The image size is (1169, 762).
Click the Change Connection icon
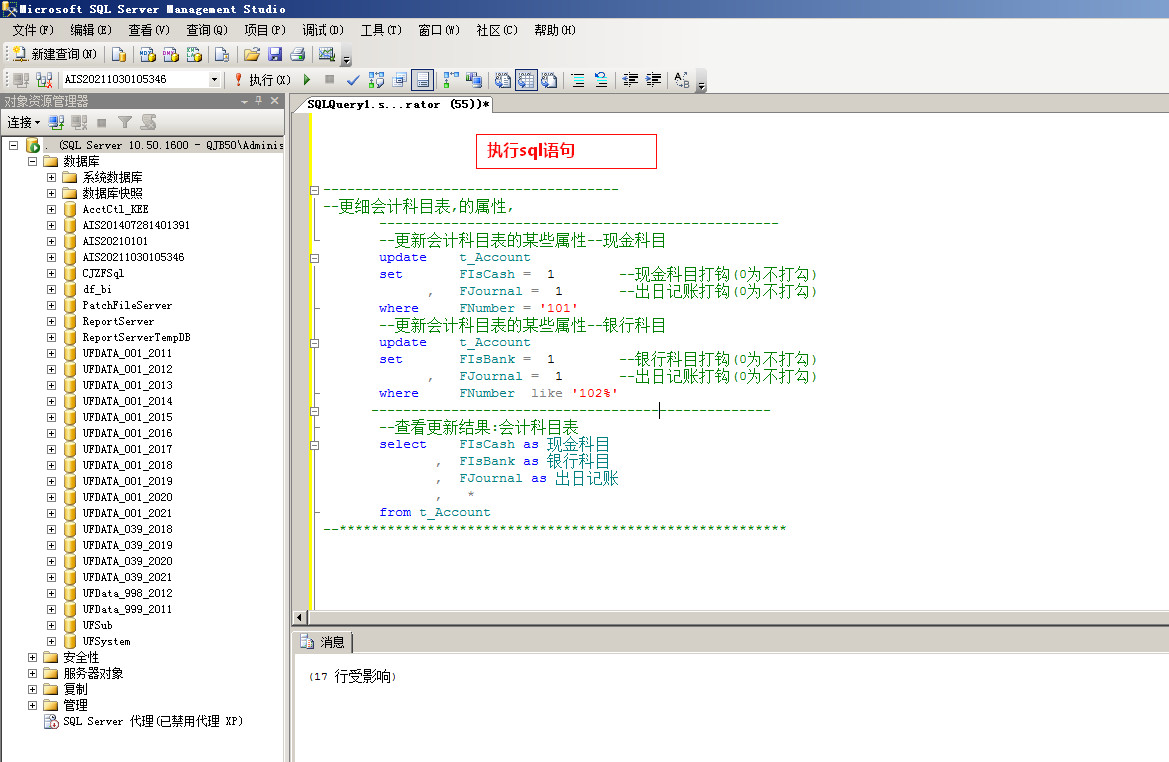click(44, 80)
